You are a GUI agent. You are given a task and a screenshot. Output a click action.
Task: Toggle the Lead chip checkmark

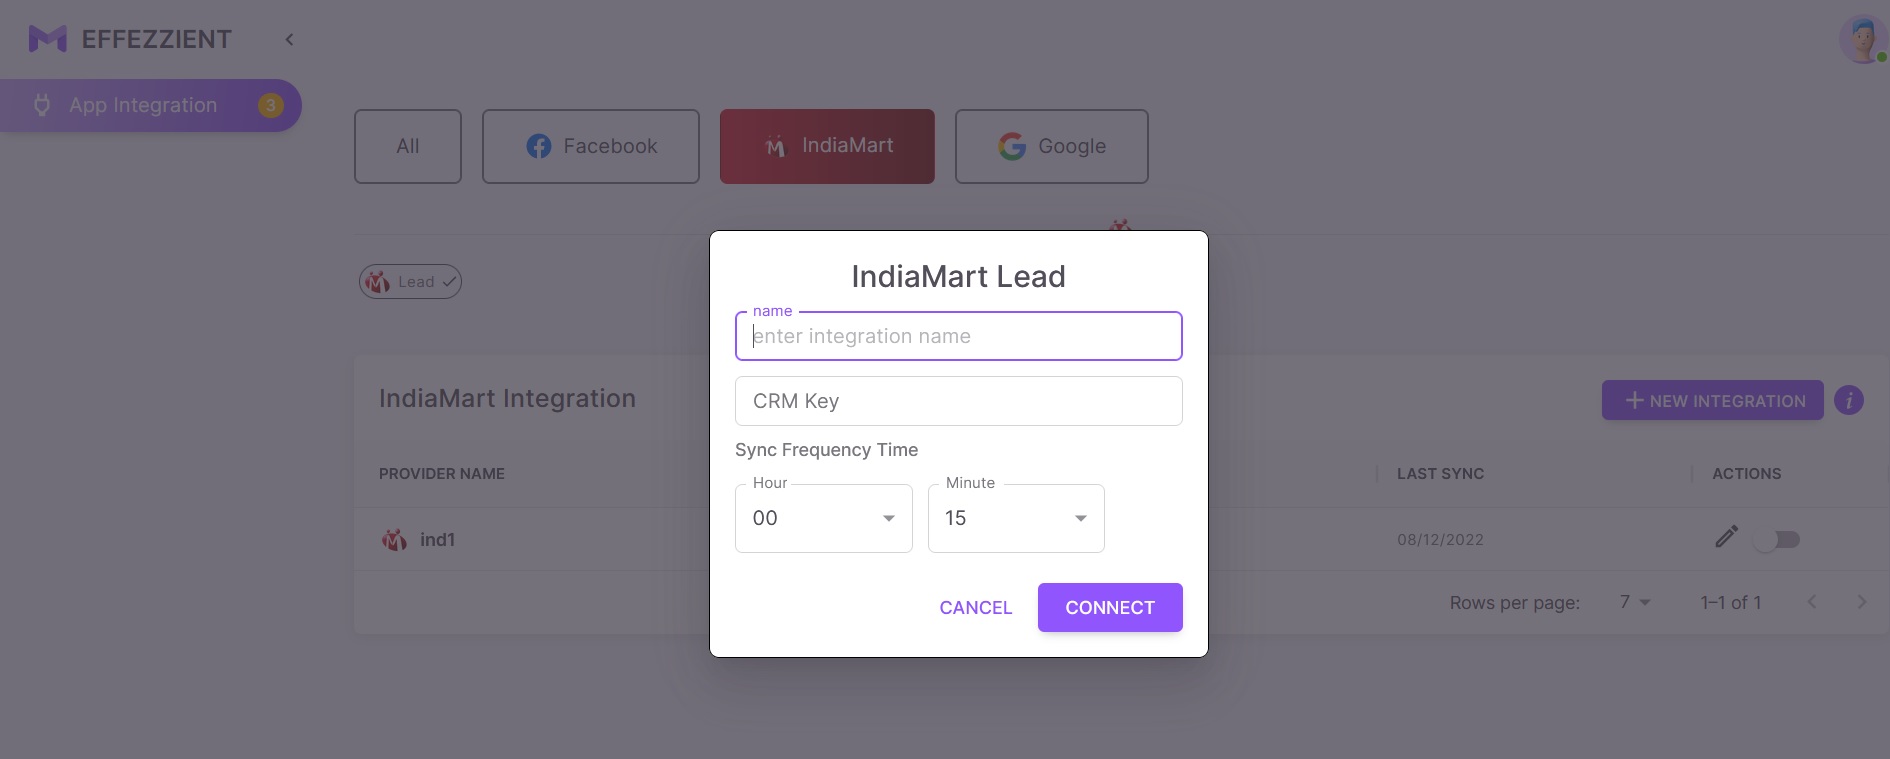coord(449,282)
